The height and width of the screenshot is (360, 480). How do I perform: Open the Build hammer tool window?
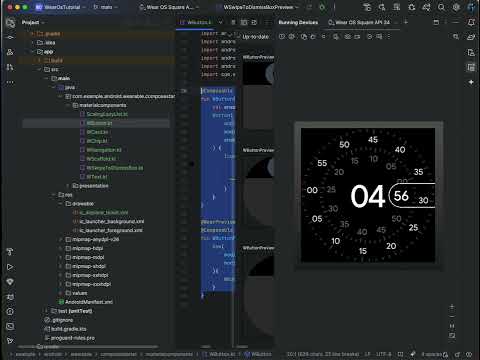click(10, 252)
